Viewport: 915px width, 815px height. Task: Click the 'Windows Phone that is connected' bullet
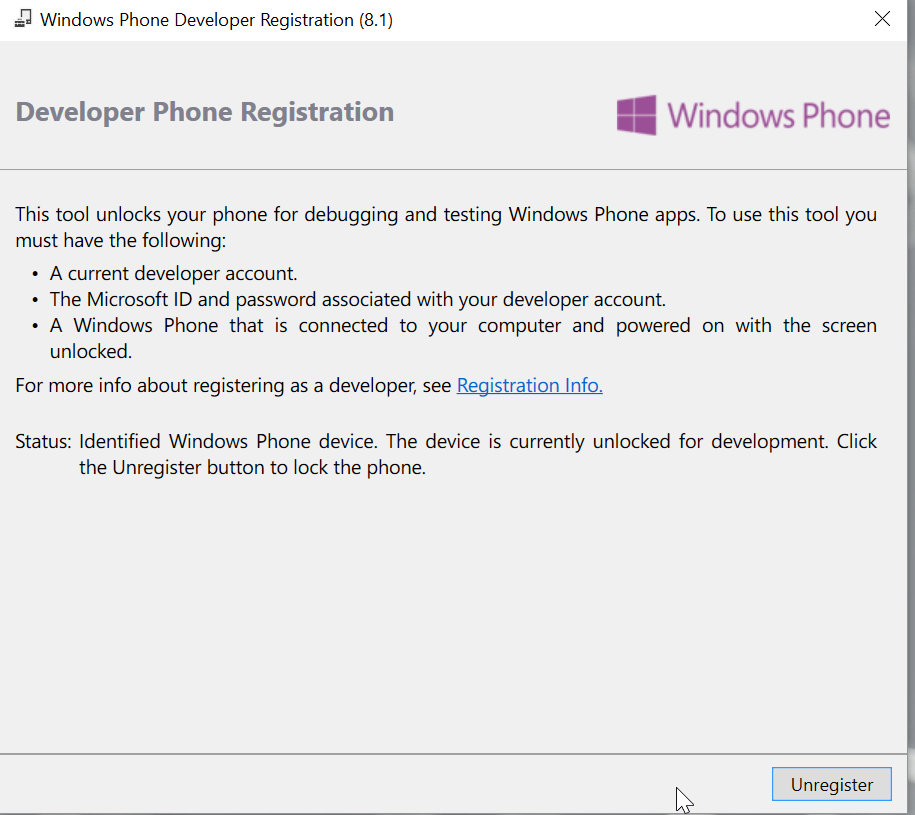463,338
